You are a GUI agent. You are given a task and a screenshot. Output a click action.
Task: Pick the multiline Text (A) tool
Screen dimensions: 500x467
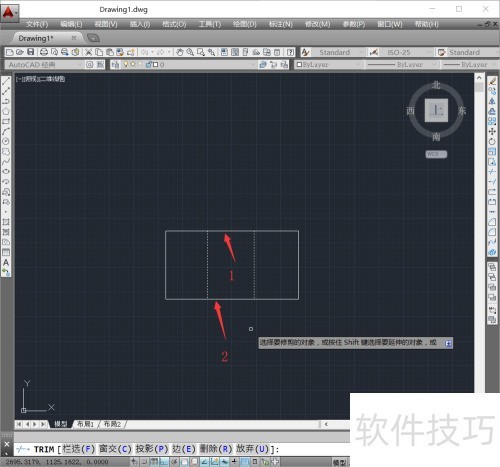(x=6, y=263)
